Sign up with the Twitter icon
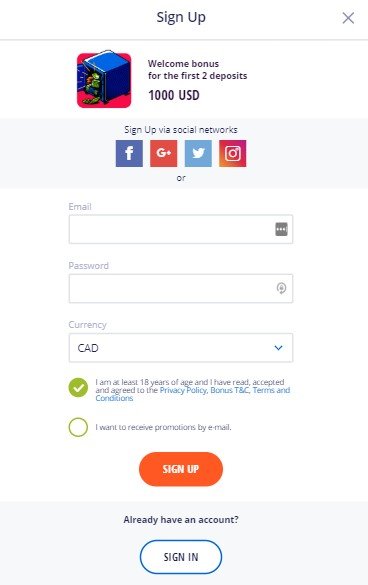The width and height of the screenshot is (368, 585). tap(198, 153)
